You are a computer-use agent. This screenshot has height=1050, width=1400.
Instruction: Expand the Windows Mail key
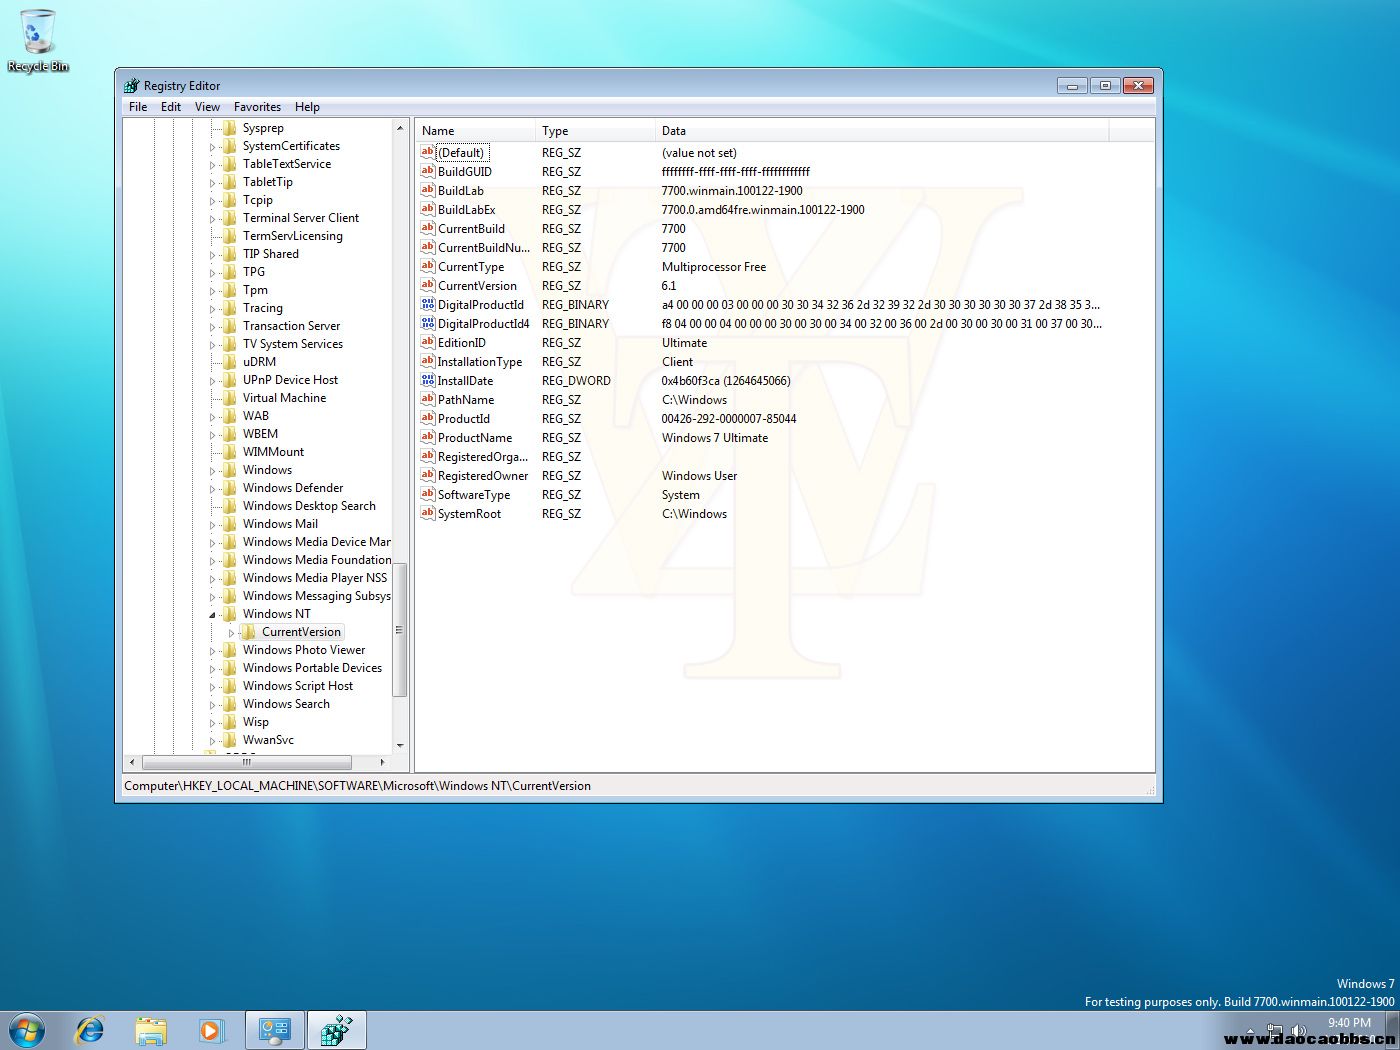[212, 525]
